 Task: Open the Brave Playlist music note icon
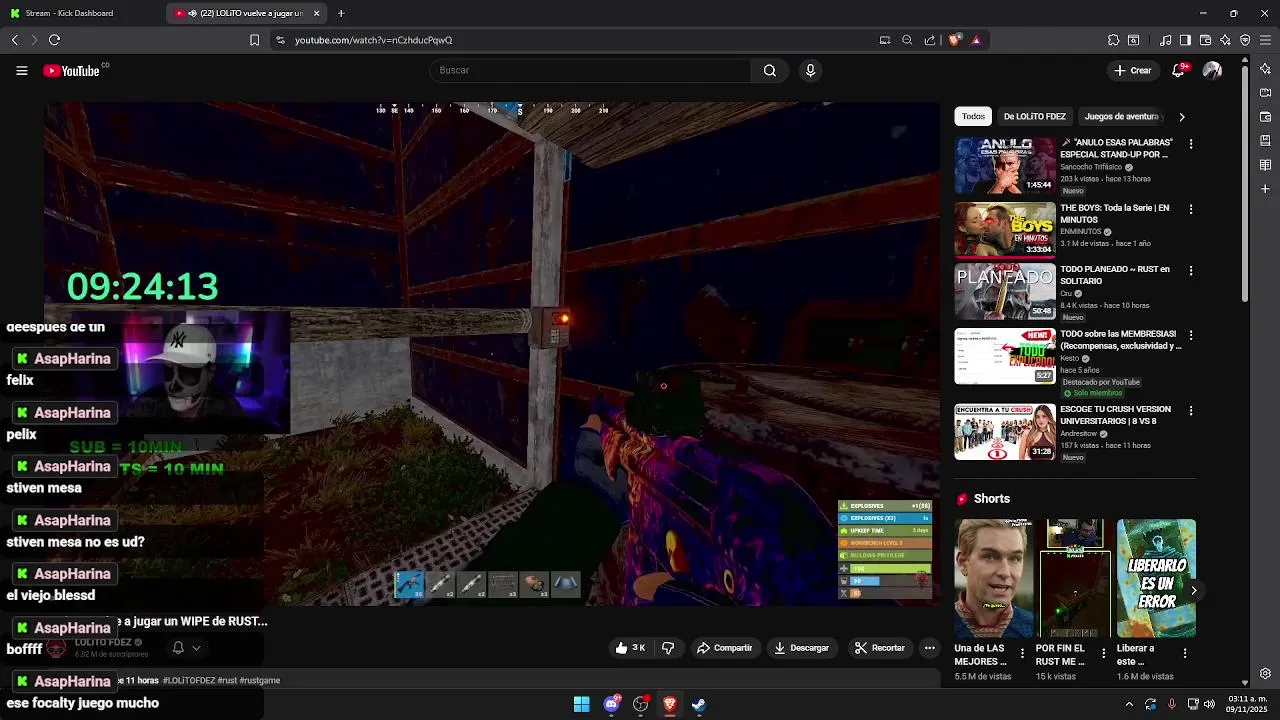(x=1165, y=40)
